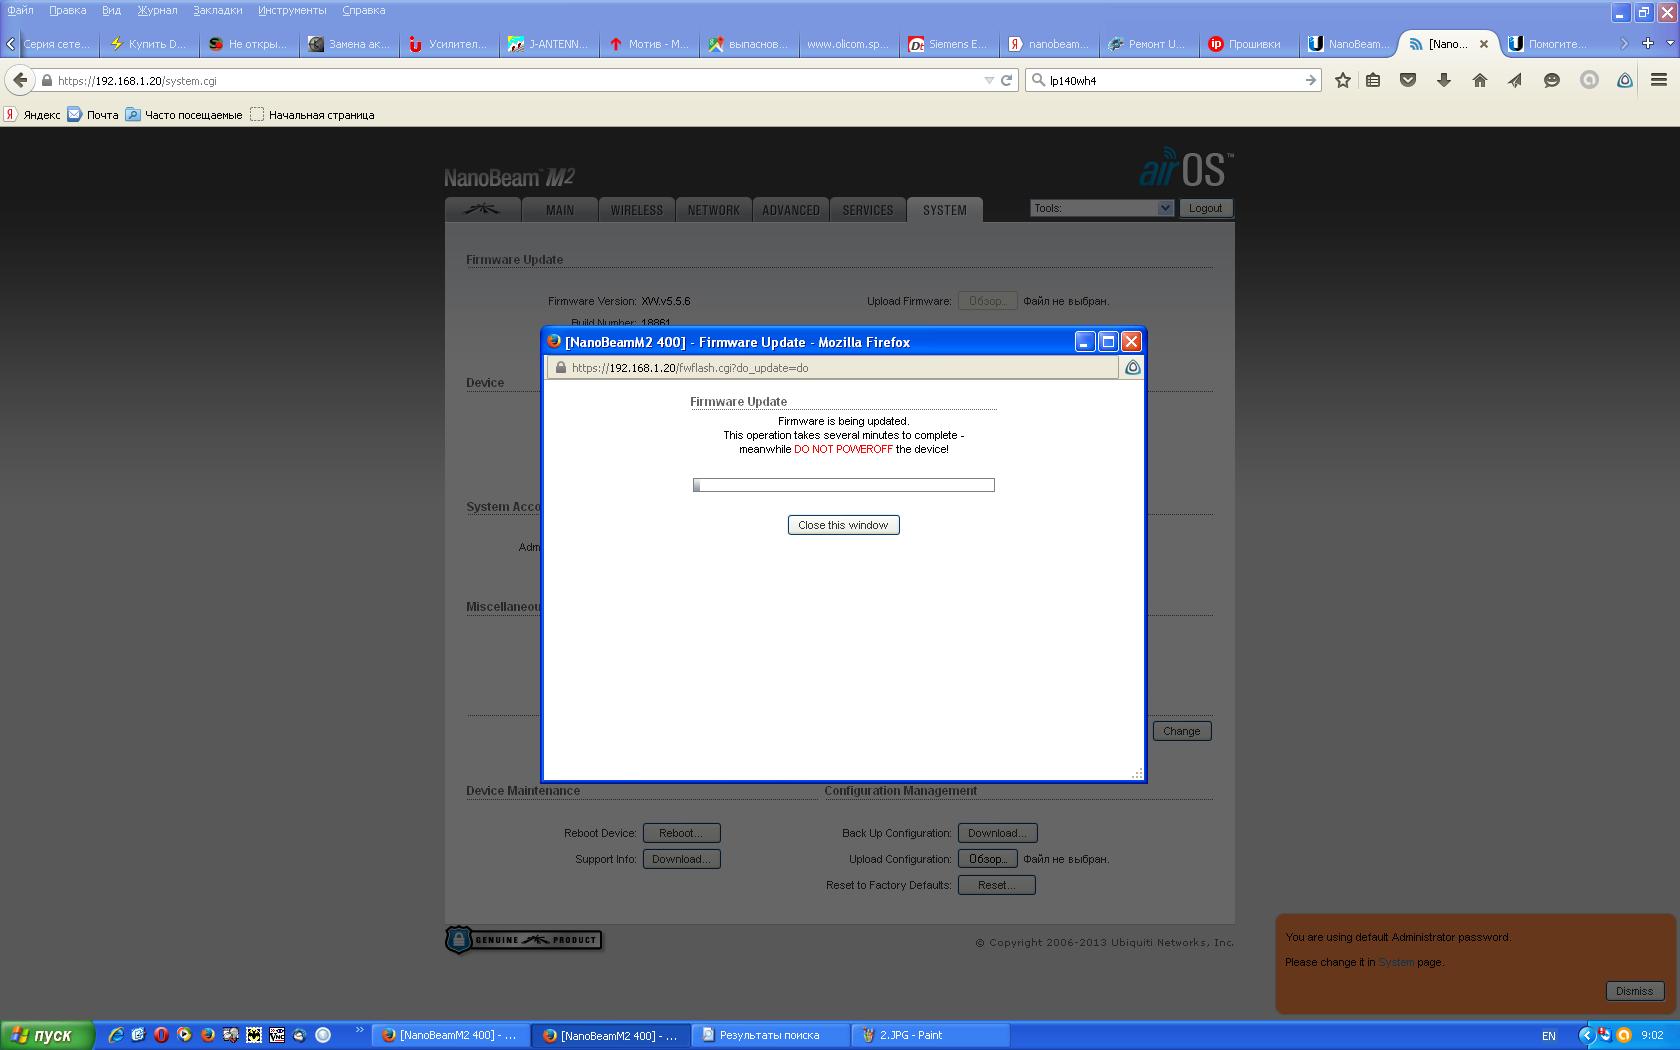
Task: Switch to the WIRELESS tab
Action: [637, 210]
